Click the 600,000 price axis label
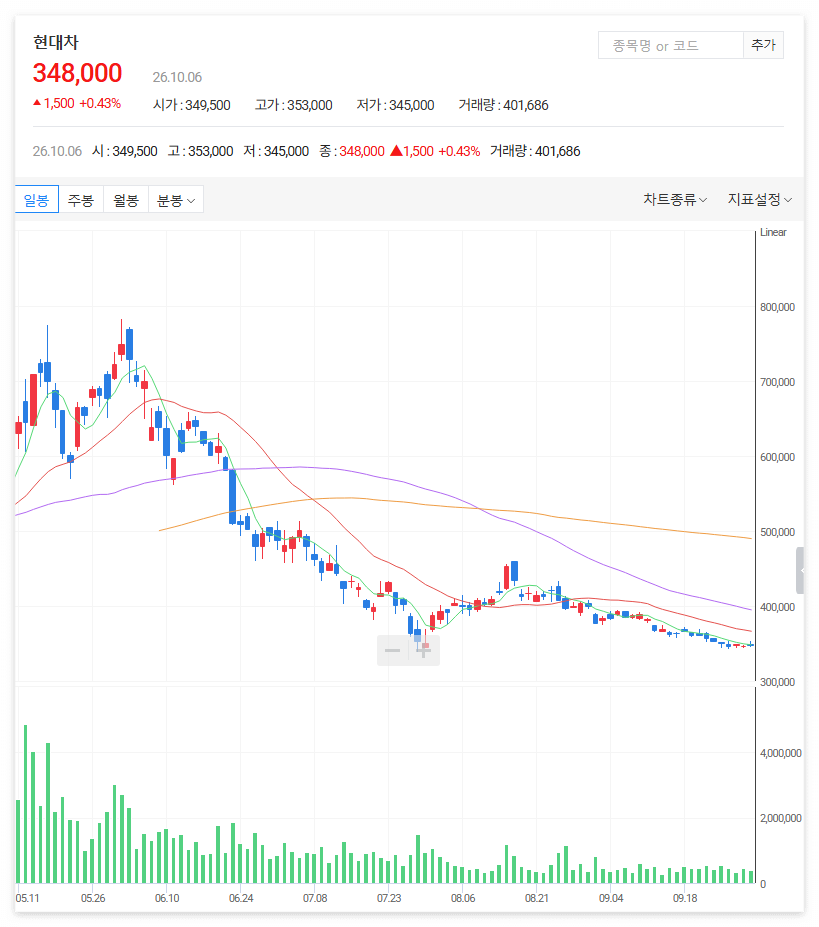Screen dimensions: 819x927 777,458
